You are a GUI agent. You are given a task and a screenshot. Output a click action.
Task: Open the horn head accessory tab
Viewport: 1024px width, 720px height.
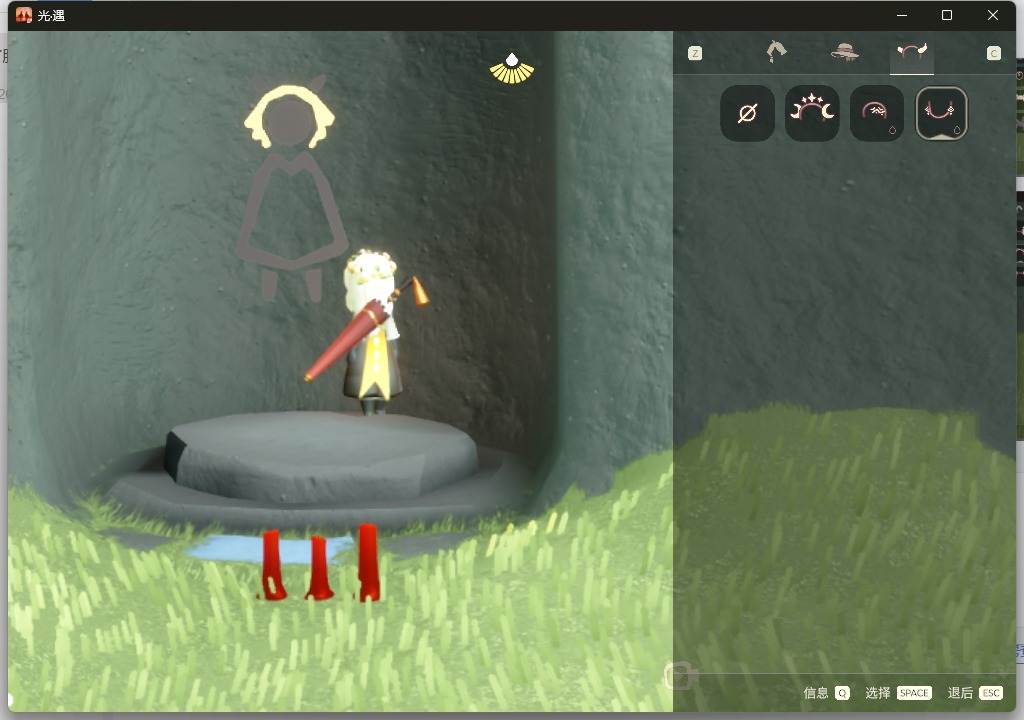pos(912,51)
